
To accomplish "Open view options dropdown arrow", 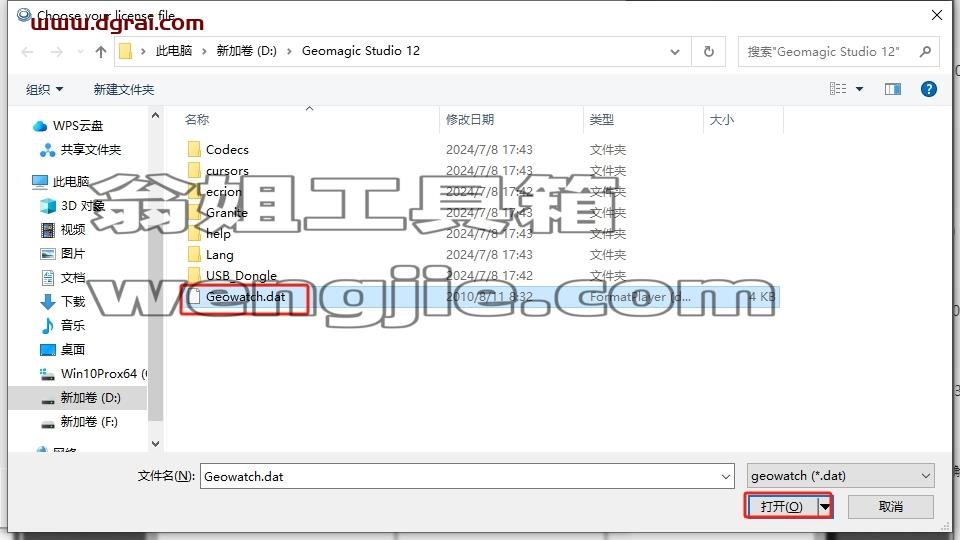I will coord(859,89).
